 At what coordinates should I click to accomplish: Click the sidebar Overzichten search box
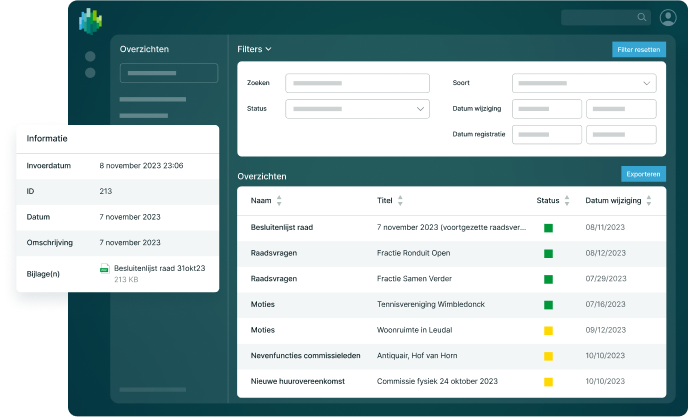point(169,73)
